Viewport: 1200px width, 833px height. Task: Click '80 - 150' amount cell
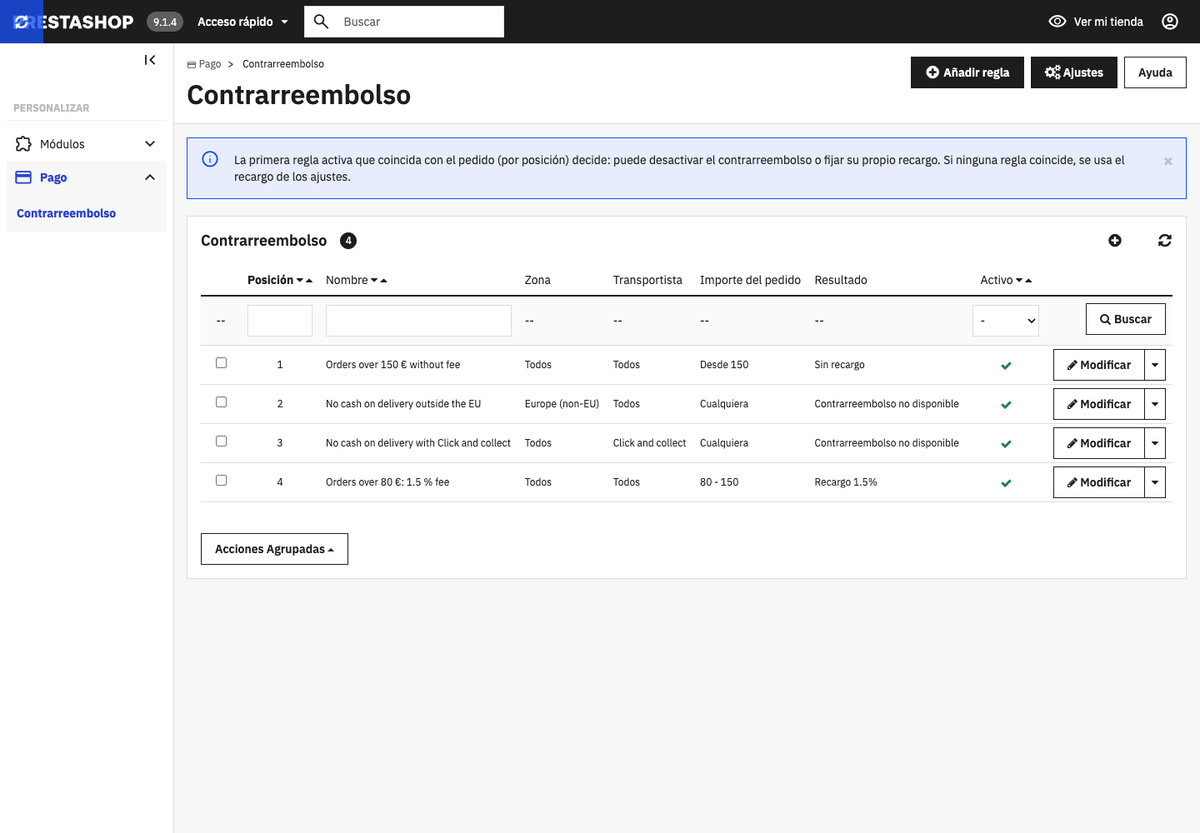[719, 482]
